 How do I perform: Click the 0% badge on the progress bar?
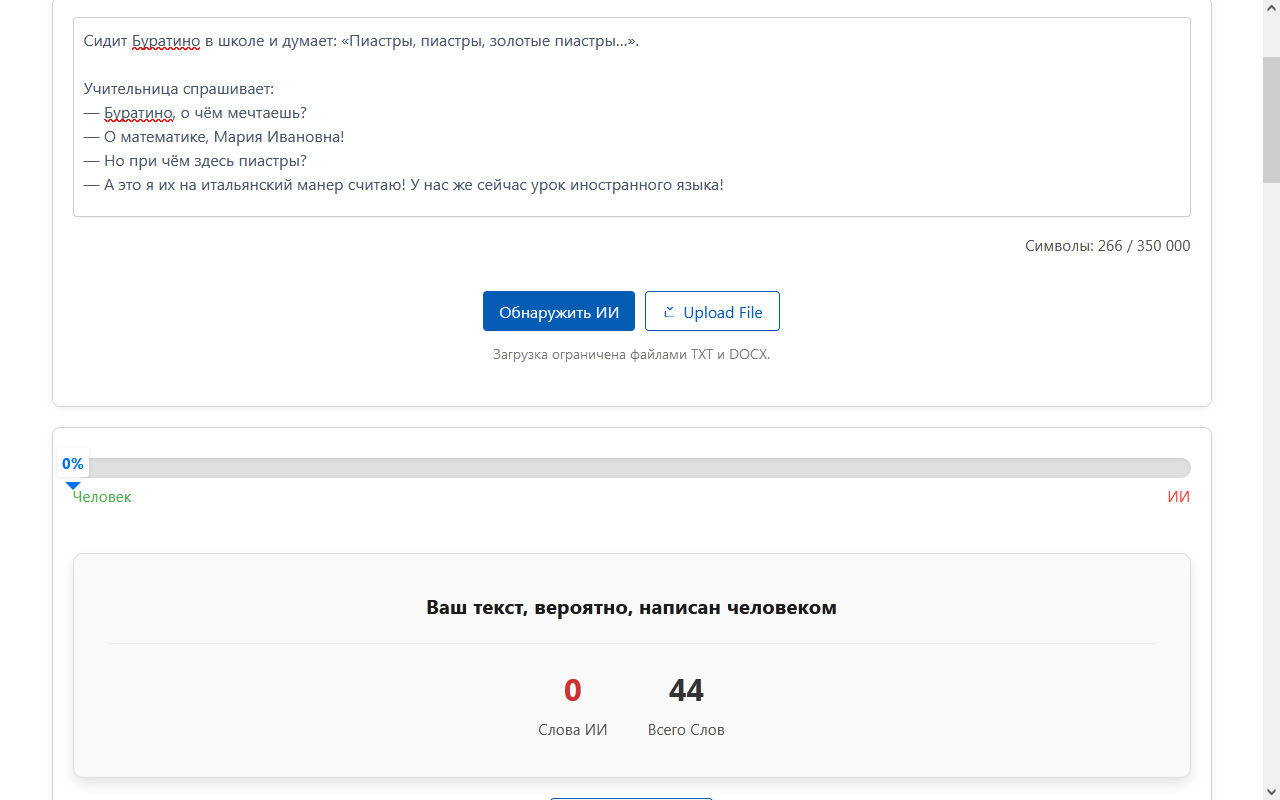tap(73, 464)
